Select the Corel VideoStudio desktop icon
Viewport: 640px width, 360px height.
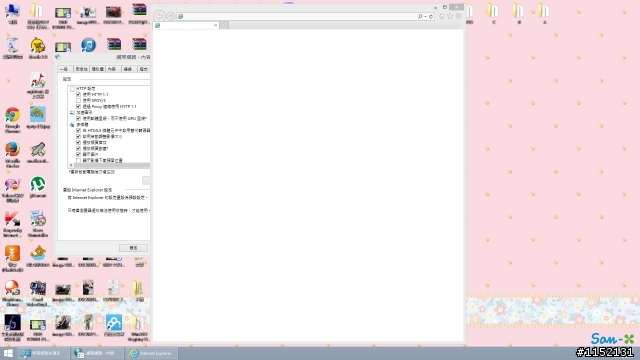[38, 293]
